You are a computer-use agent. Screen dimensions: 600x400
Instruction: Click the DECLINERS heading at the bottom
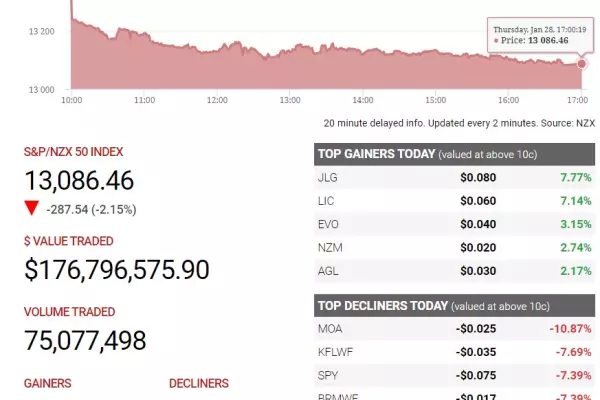pyautogui.click(x=199, y=384)
